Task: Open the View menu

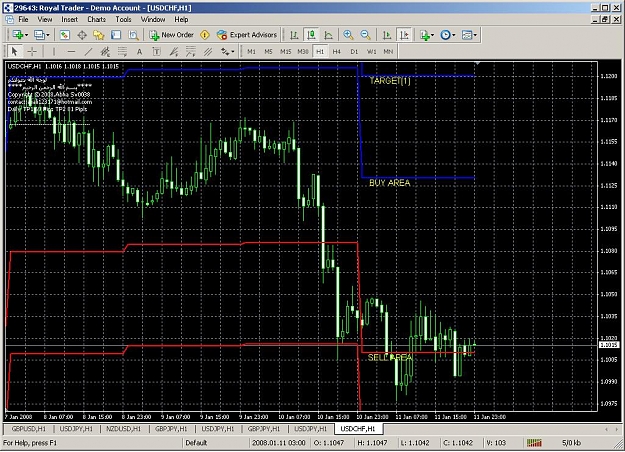Action: 45,20
